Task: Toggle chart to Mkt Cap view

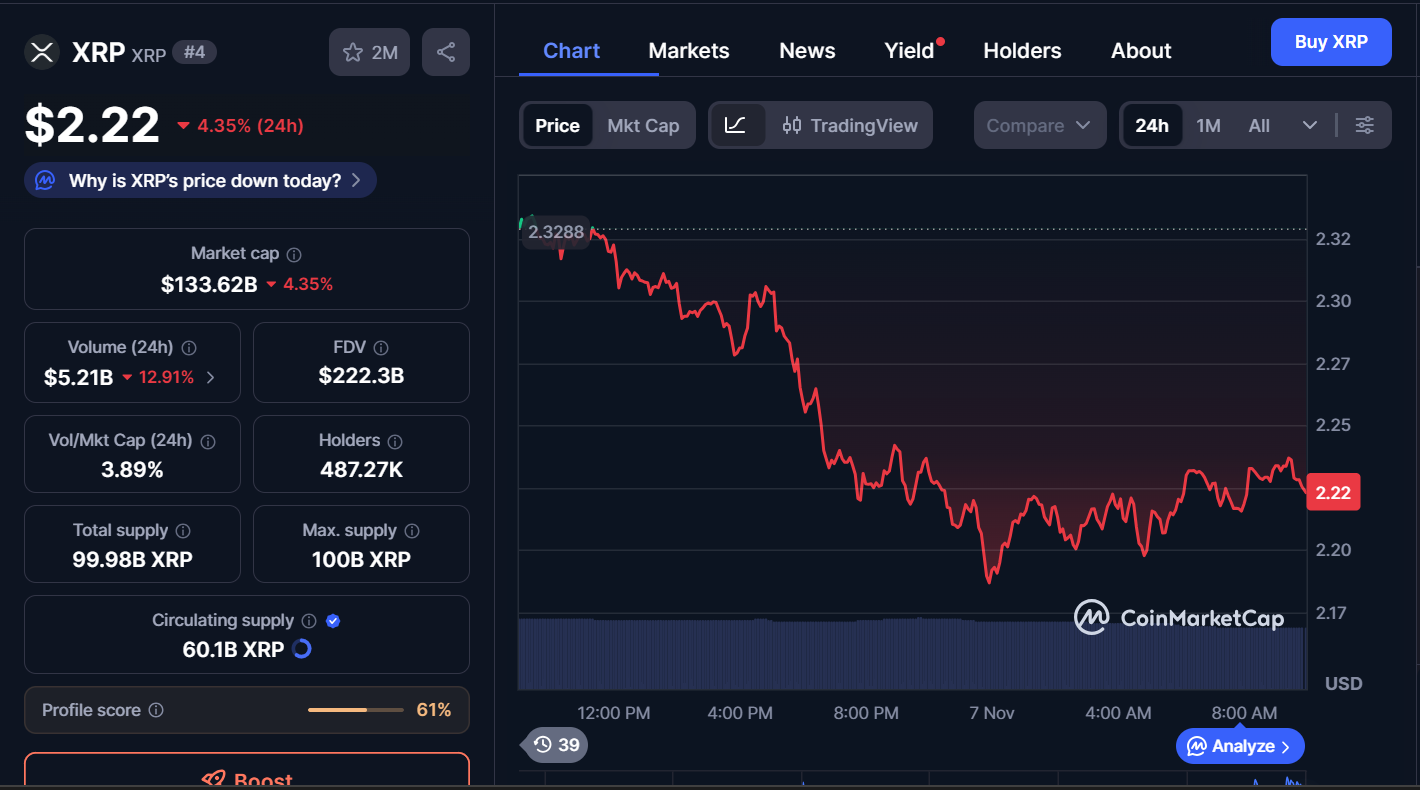Action: point(643,125)
